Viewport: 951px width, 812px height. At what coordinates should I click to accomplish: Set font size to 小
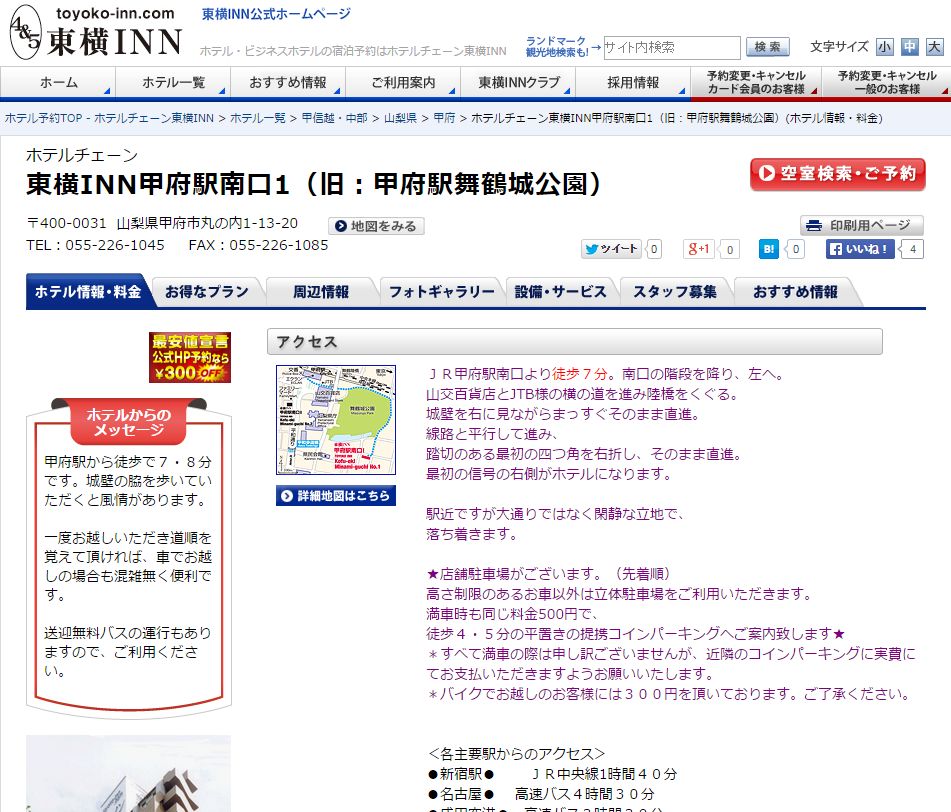click(x=885, y=47)
